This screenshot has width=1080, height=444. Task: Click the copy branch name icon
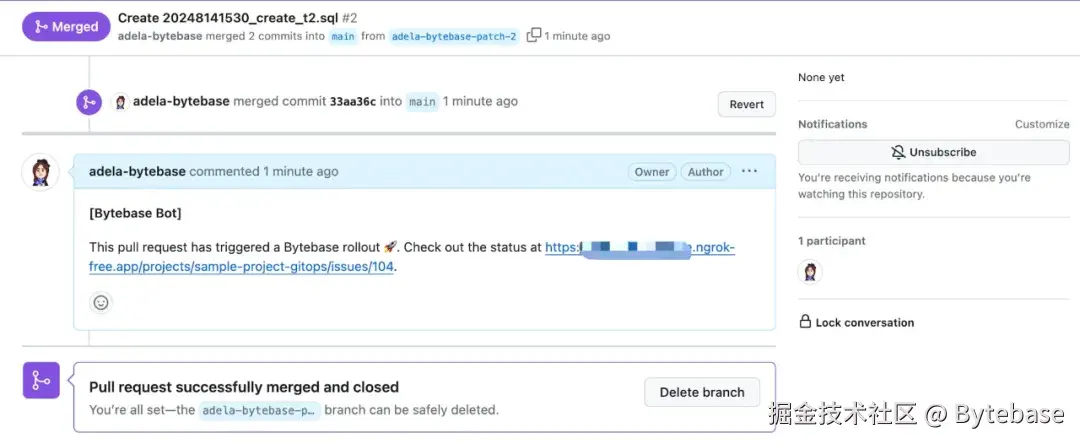534,36
